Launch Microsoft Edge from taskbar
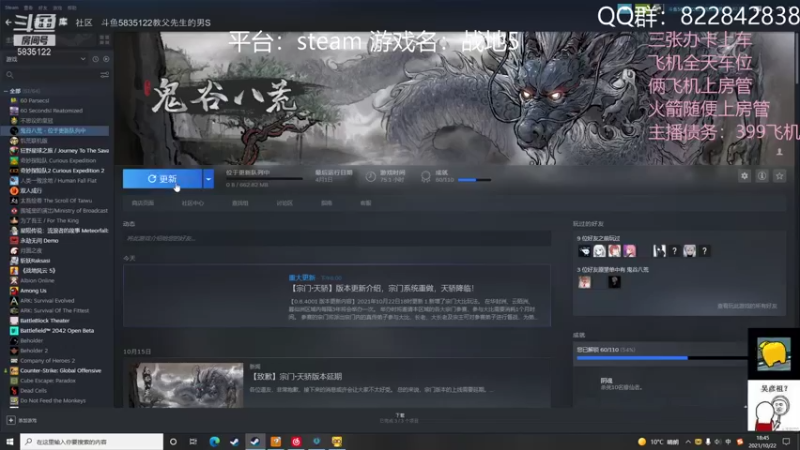 [214, 441]
